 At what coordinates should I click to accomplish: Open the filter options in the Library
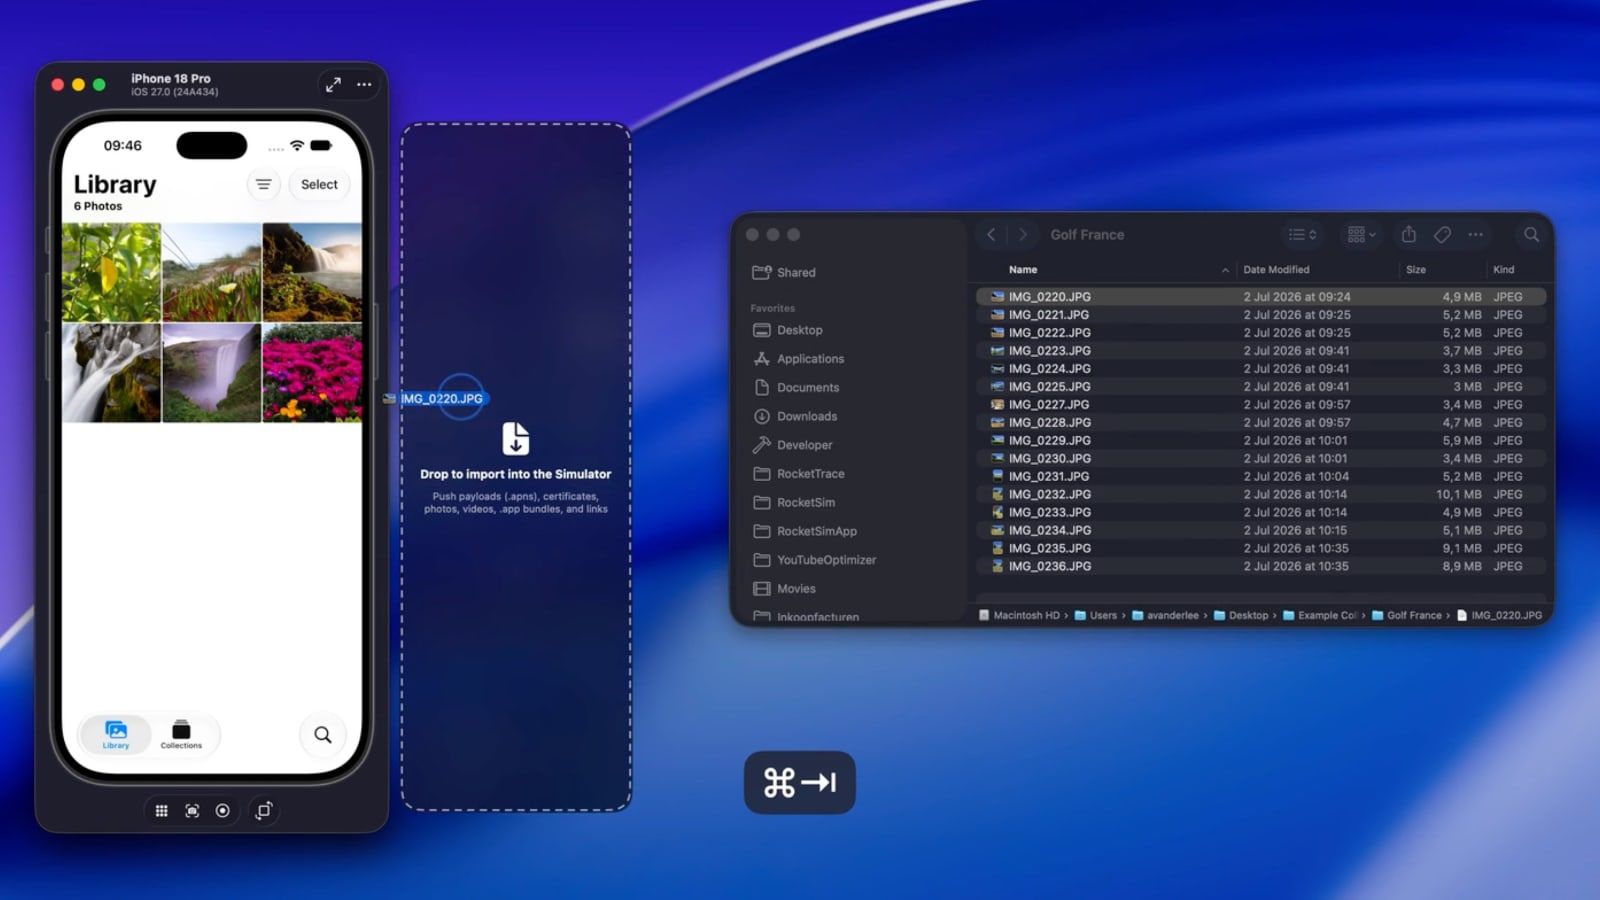tap(263, 184)
